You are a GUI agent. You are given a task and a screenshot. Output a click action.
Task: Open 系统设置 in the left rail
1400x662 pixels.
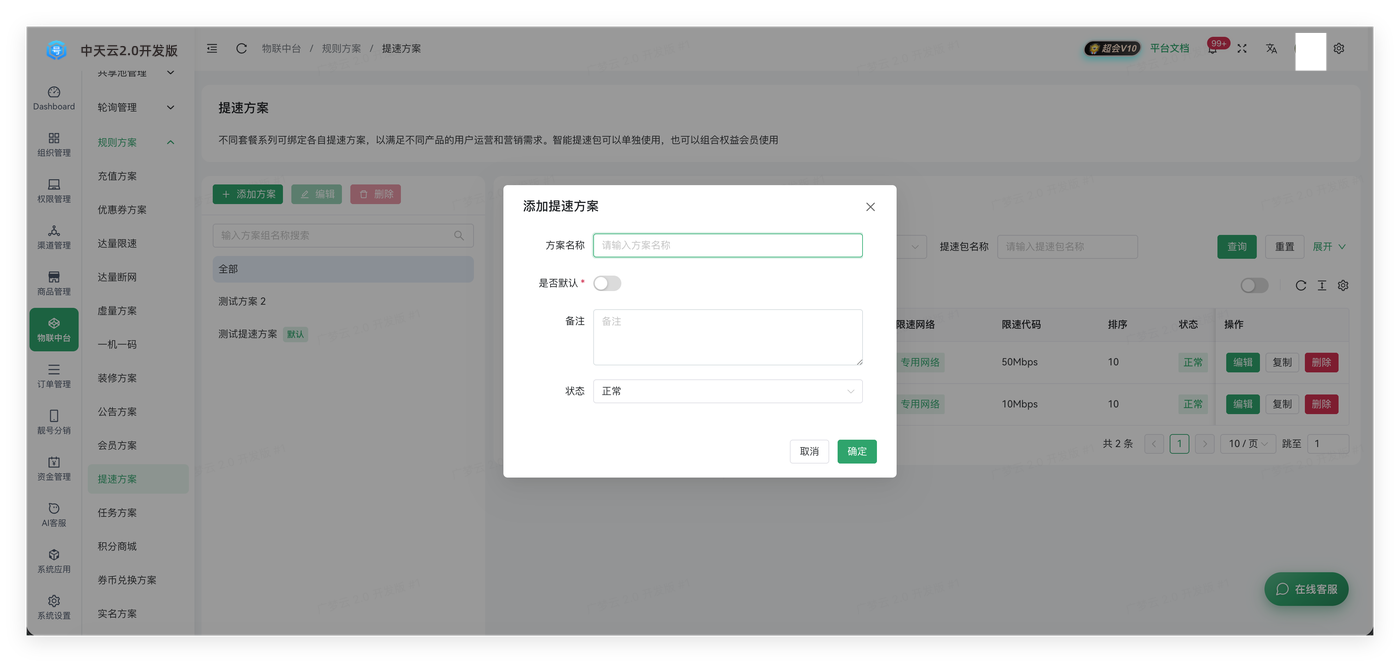tap(54, 607)
